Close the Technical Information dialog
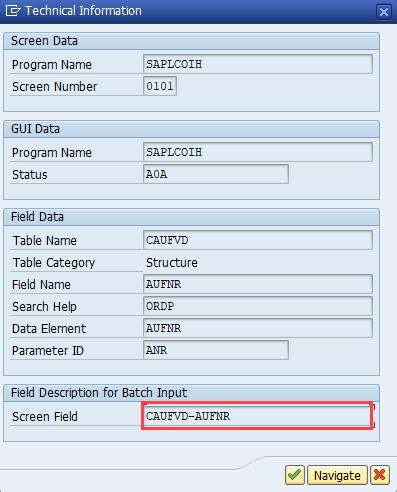 click(384, 12)
